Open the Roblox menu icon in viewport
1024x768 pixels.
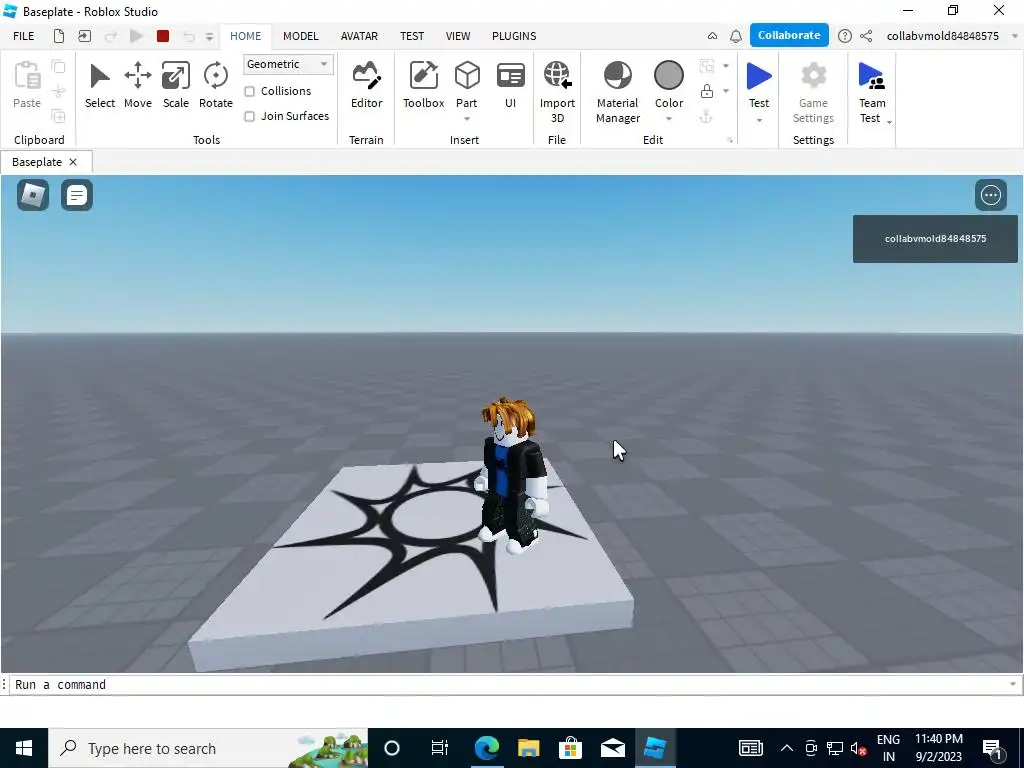coord(33,195)
